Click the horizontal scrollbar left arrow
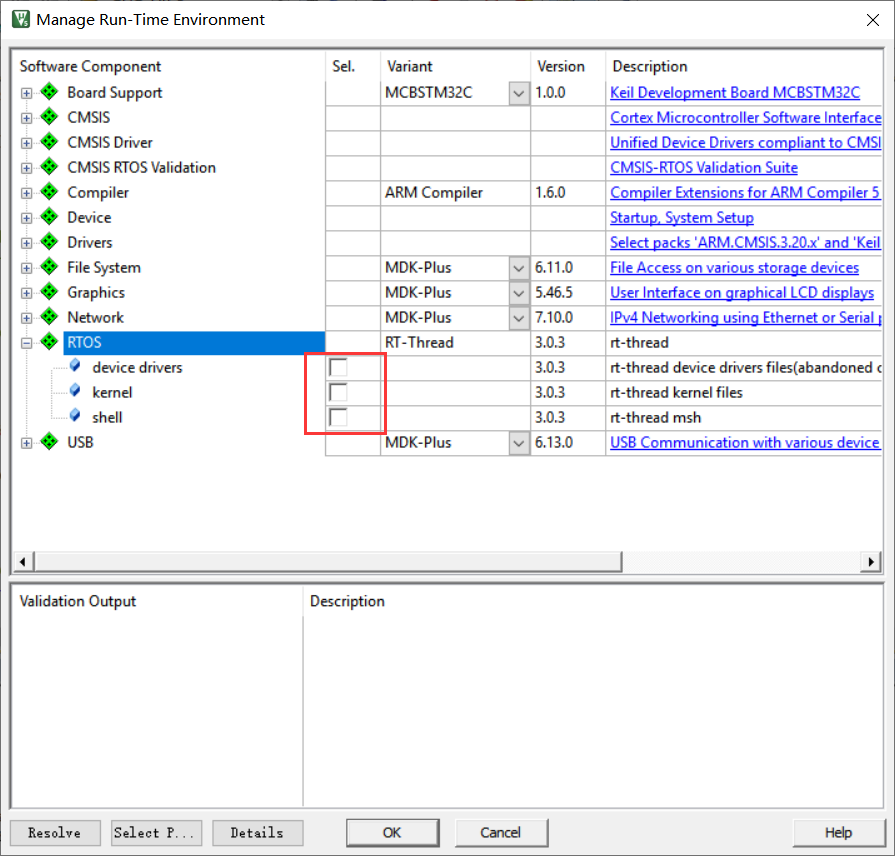895x856 pixels. [22, 562]
